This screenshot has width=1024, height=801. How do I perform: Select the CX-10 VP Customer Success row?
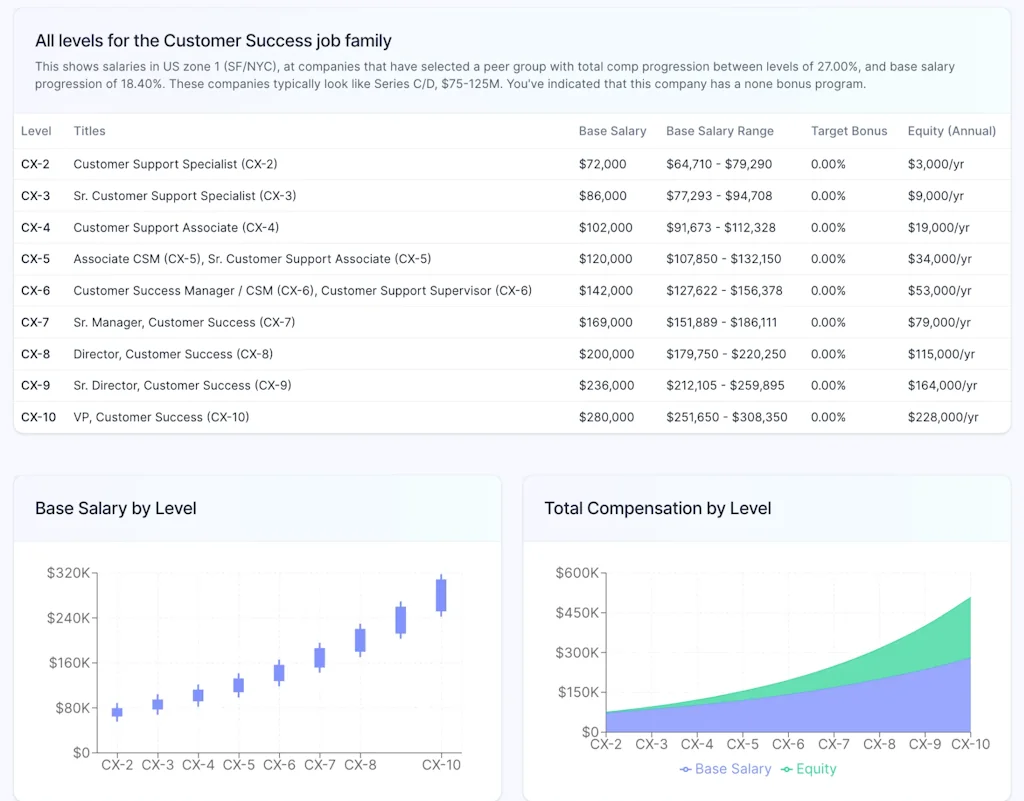pos(400,417)
